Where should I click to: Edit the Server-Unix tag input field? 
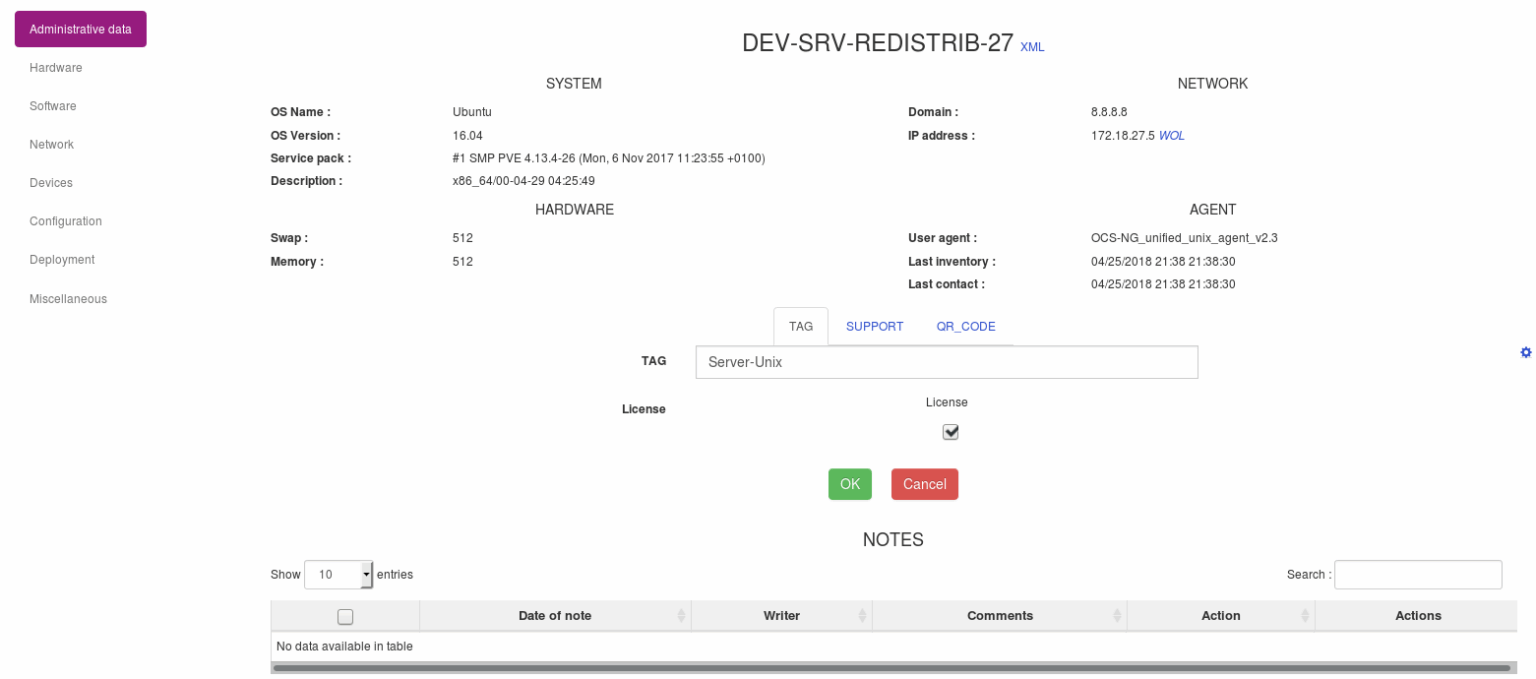946,362
